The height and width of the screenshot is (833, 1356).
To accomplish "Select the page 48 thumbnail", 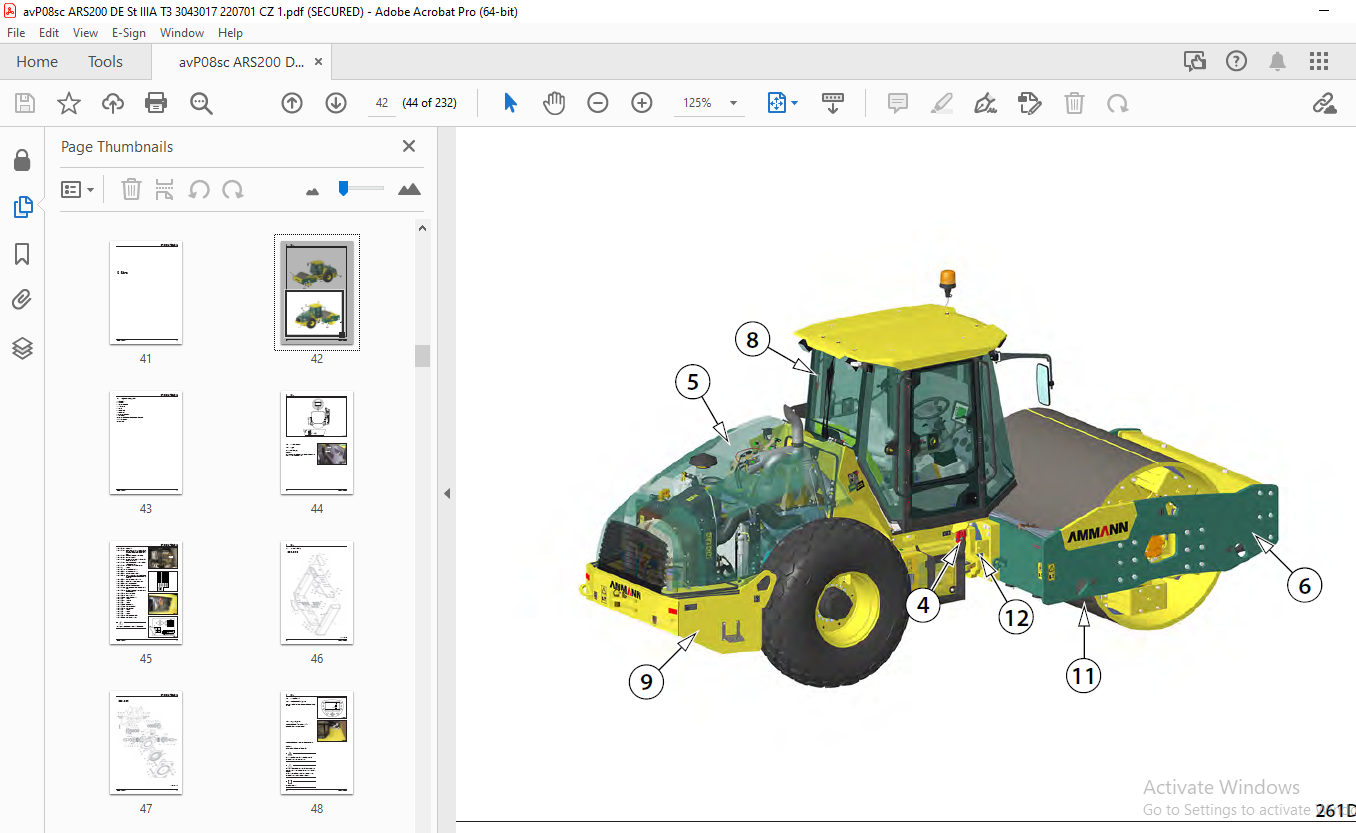I will pos(317,743).
